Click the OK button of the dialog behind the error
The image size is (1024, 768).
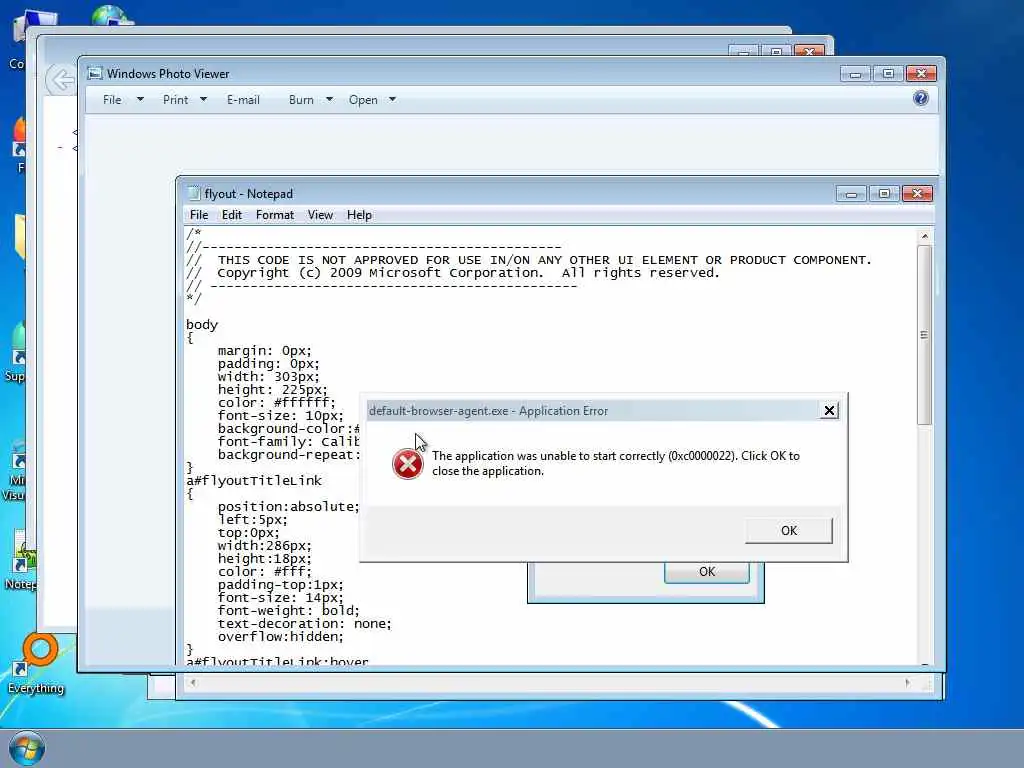pos(707,572)
